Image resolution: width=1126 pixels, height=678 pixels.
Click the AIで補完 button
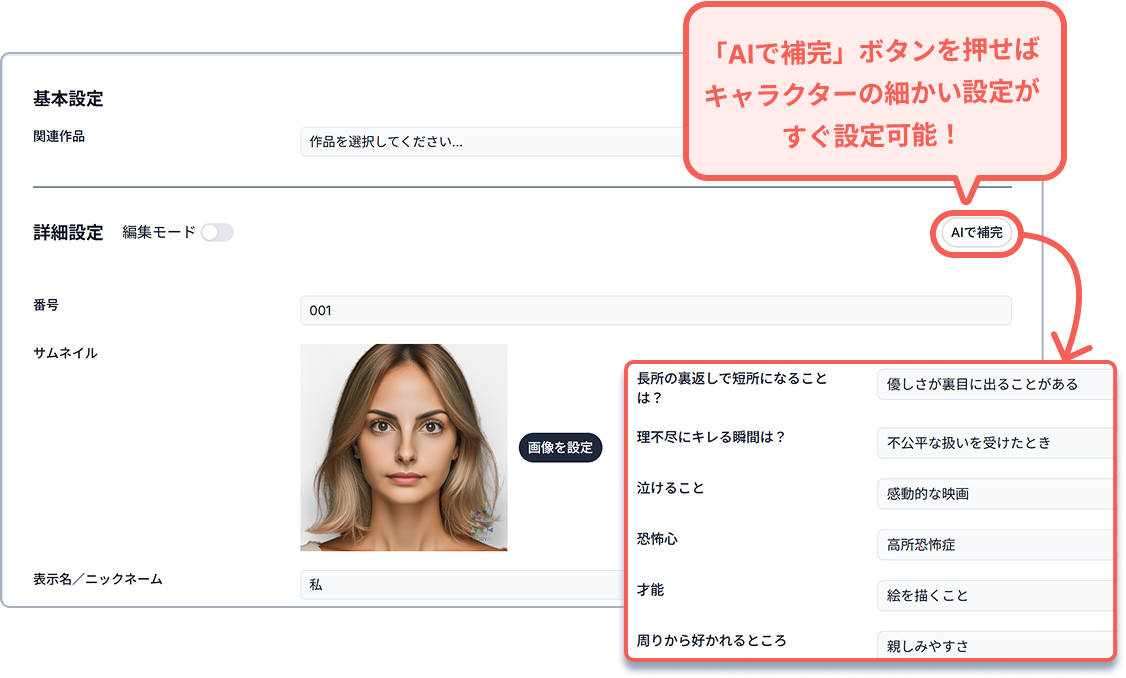pos(976,233)
